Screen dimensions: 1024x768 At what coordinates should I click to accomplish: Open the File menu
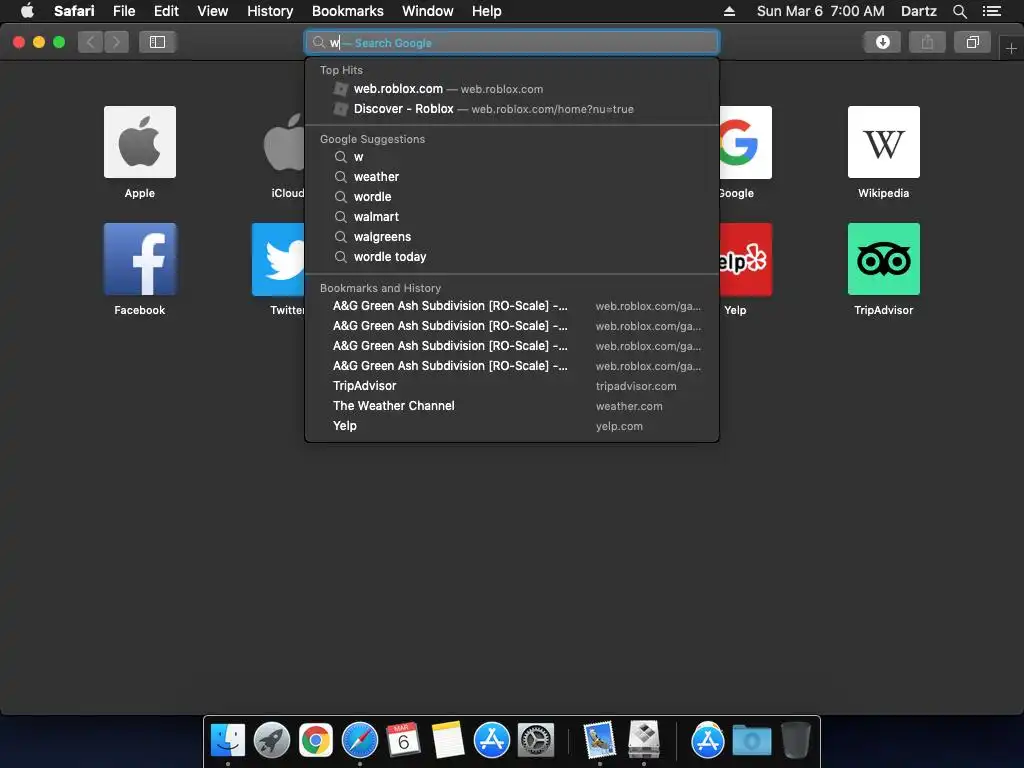[x=123, y=11]
